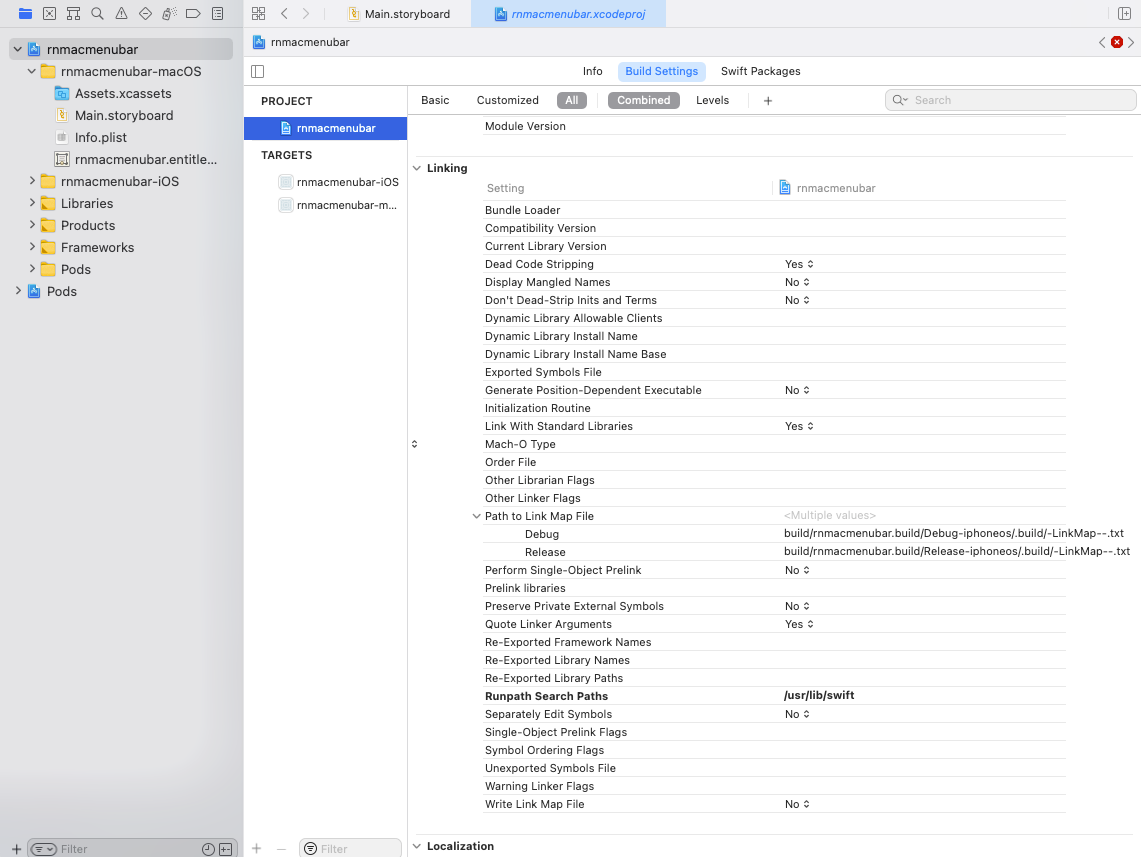Collapse the rnmacmenubar-macOS folder
Image resolution: width=1141 pixels, height=857 pixels.
pos(31,71)
